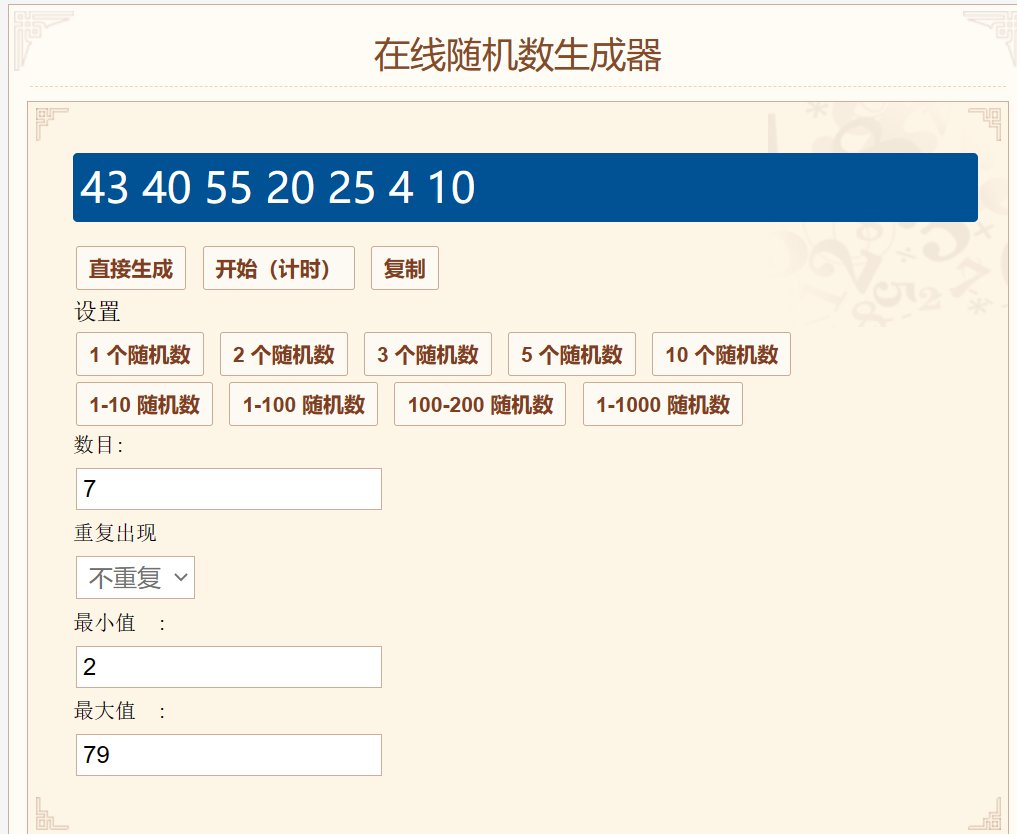The width and height of the screenshot is (1017, 834).
Task: Choose the 5 个随机数 preset
Action: [x=572, y=354]
